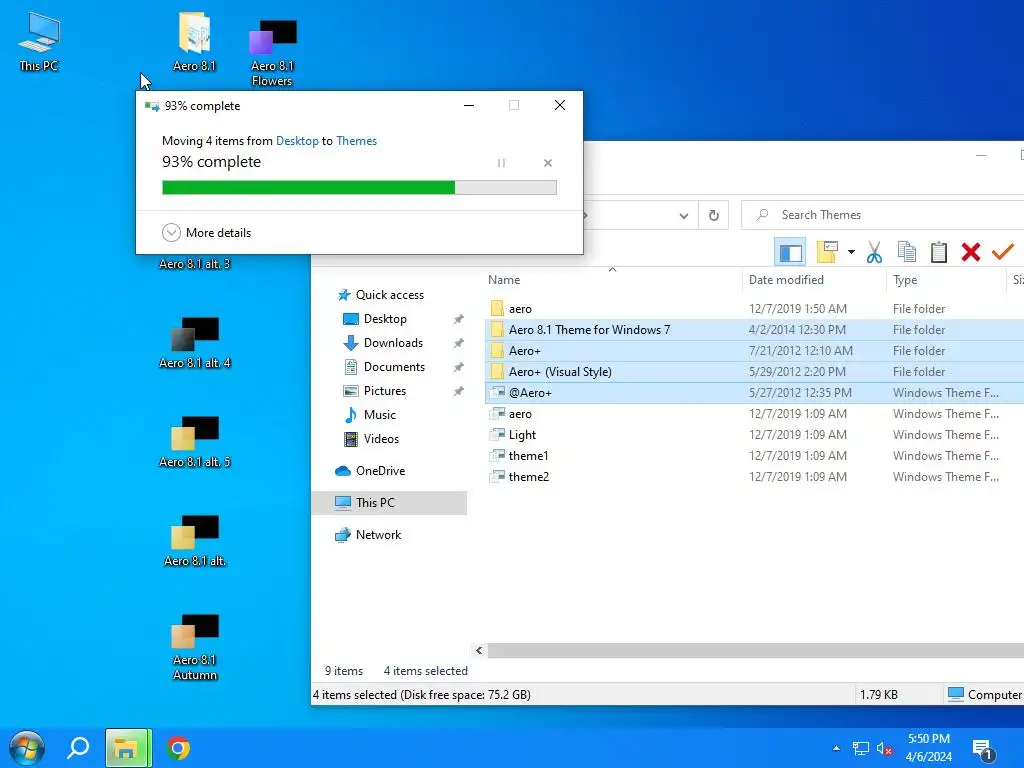Click the preview pane toolbar icon
Screen dimensions: 1024x768
tap(790, 252)
